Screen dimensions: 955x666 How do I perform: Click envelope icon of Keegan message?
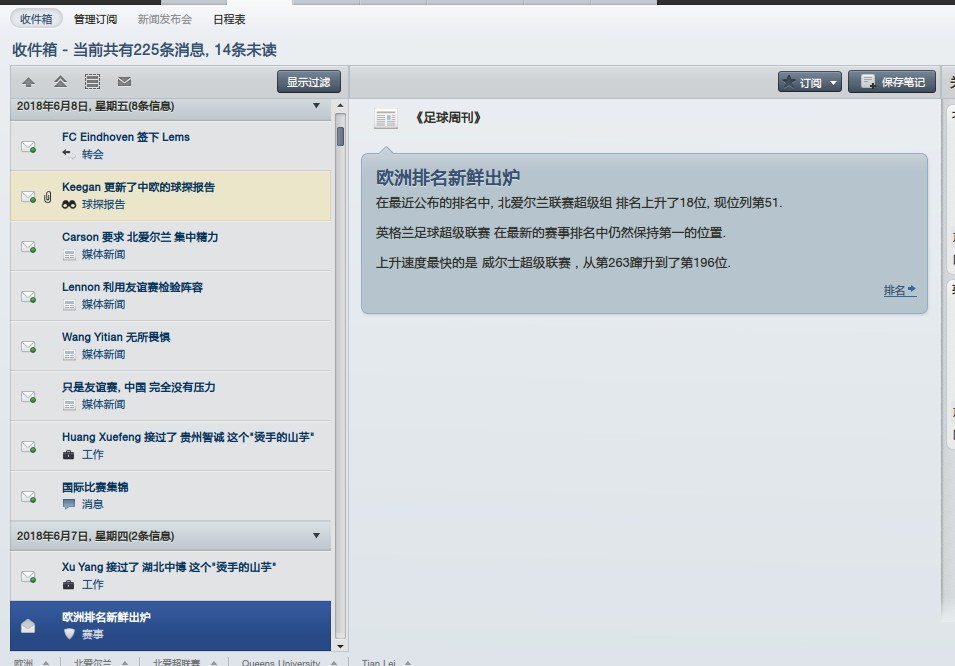28,197
